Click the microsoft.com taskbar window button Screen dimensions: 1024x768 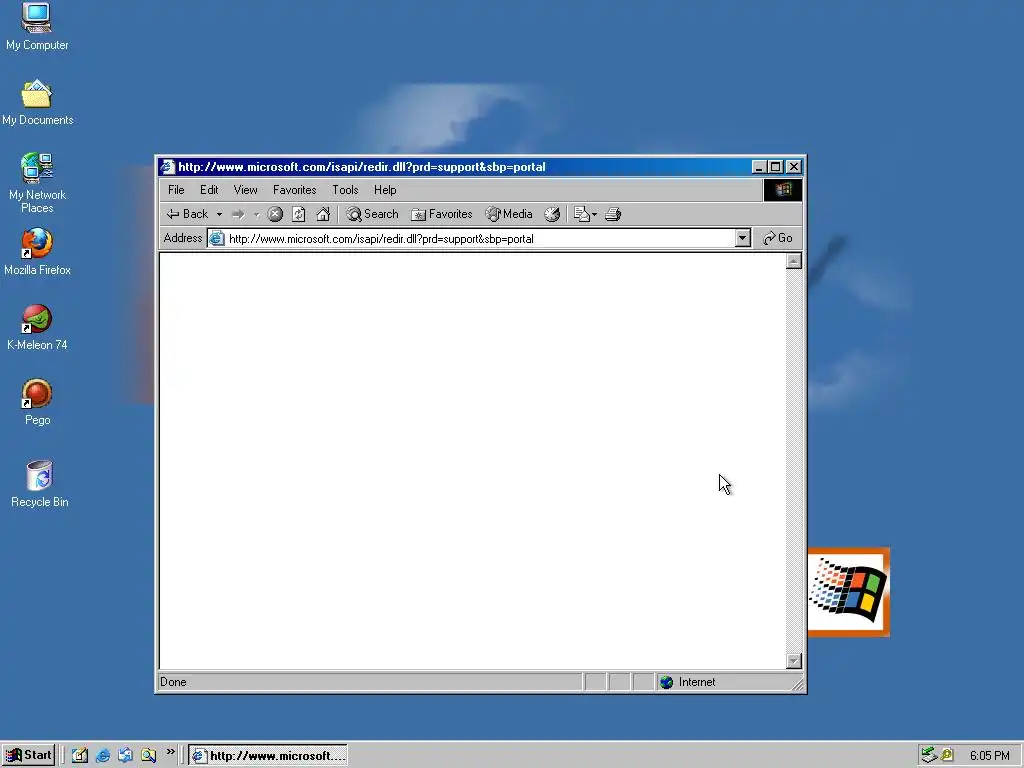point(268,756)
